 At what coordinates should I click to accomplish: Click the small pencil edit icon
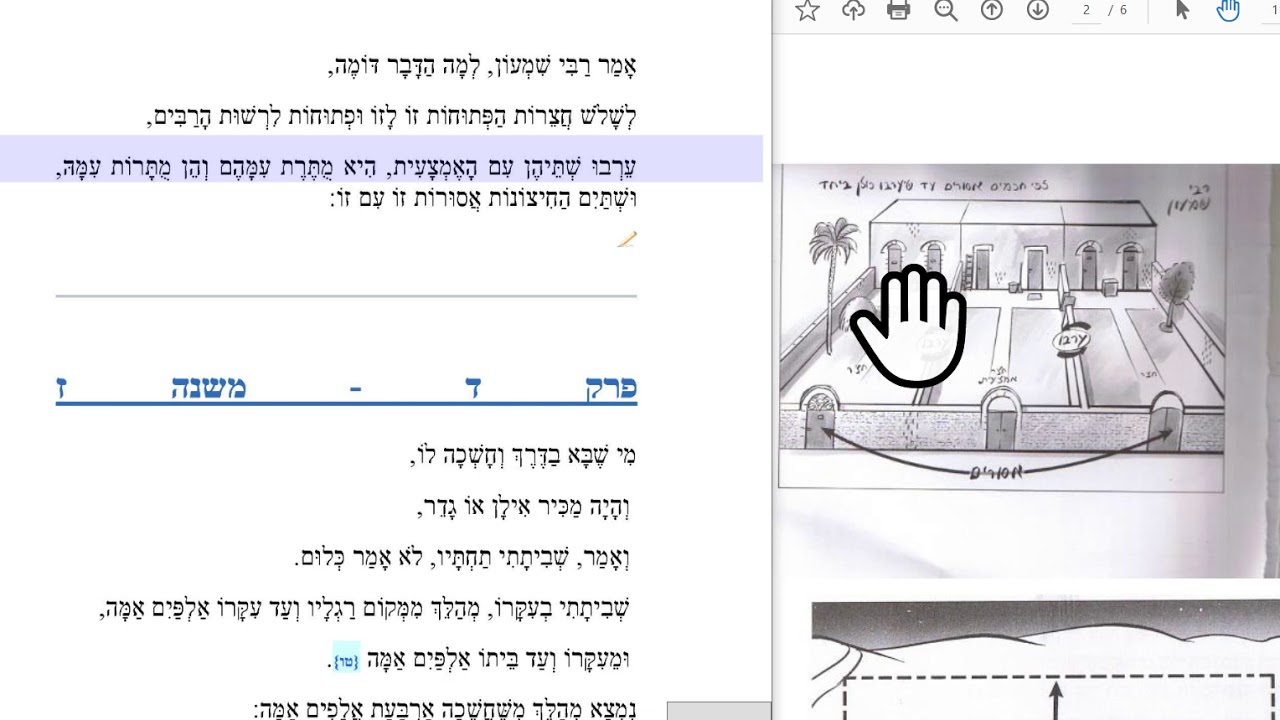[x=627, y=239]
